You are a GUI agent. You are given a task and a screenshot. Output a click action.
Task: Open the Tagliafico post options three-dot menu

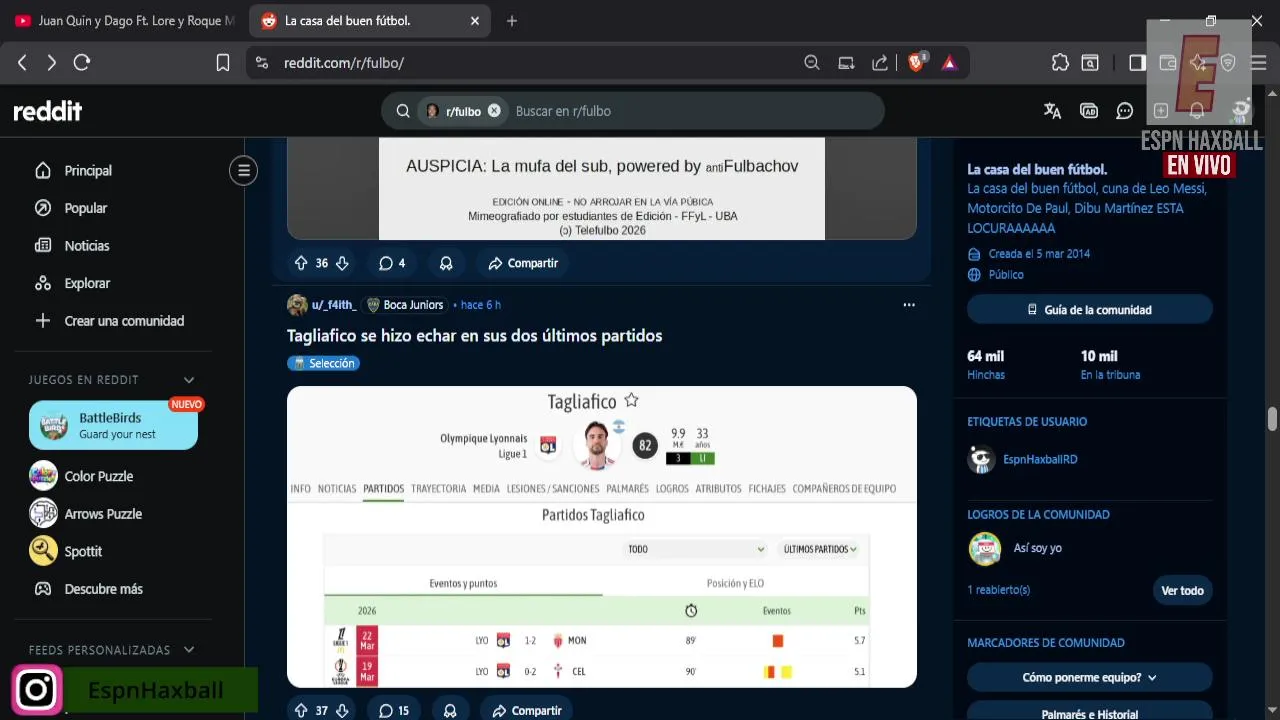(909, 305)
